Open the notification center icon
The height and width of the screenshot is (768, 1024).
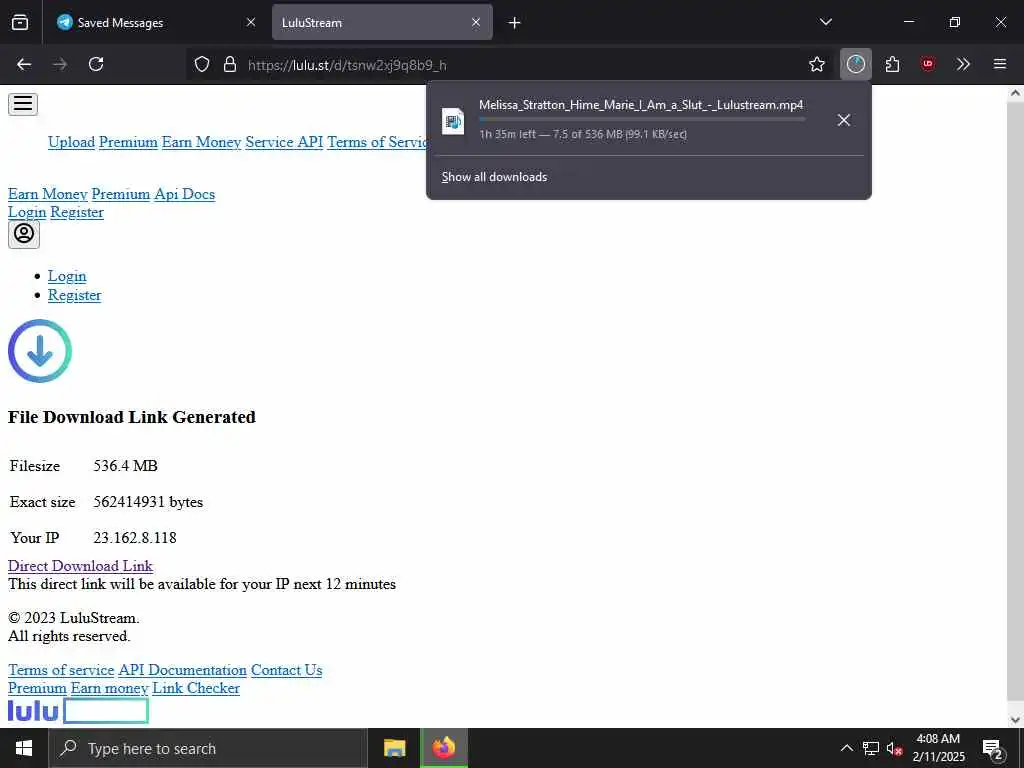(x=992, y=748)
